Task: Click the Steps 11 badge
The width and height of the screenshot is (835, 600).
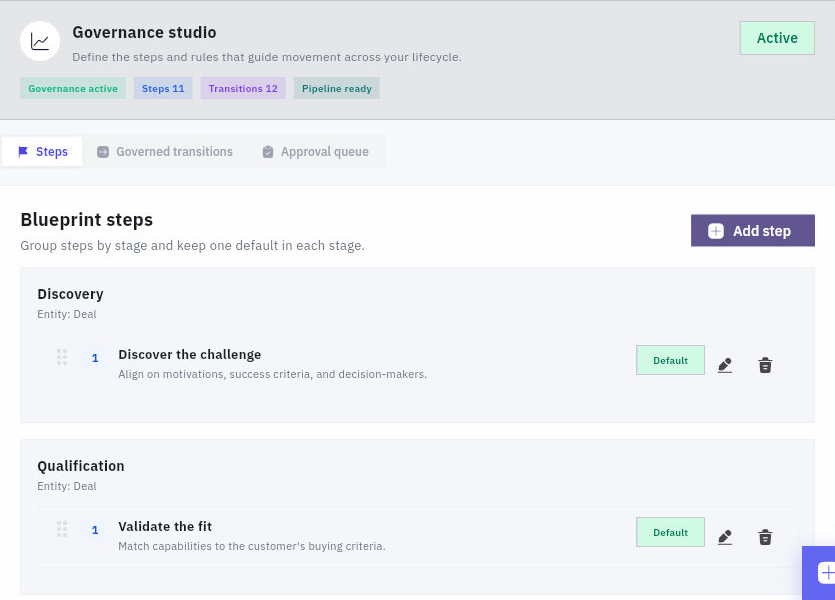Action: point(163,88)
